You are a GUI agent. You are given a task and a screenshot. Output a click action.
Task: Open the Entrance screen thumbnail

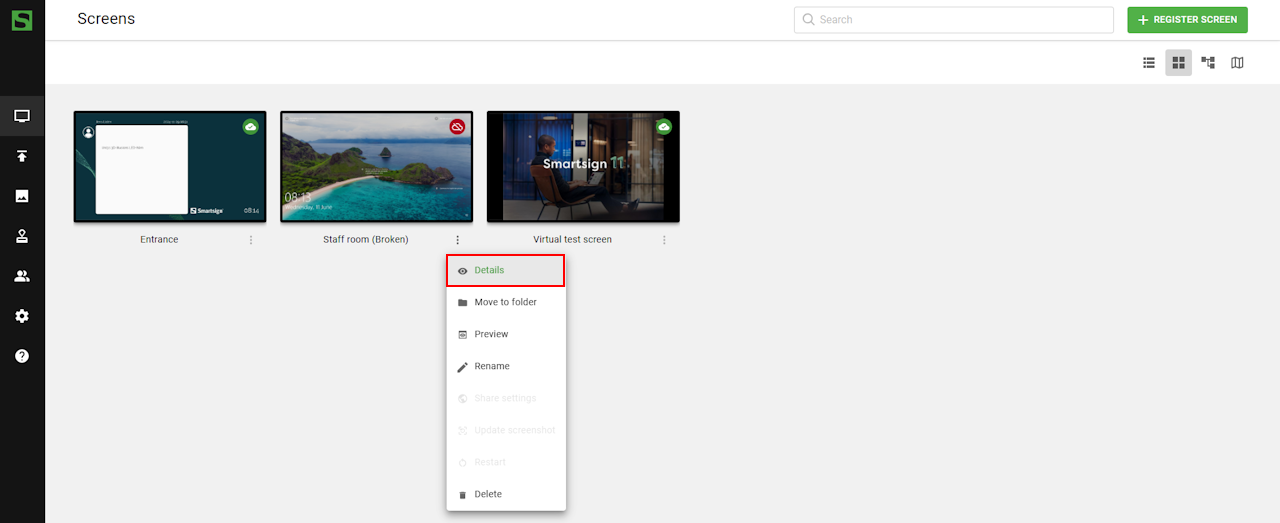coord(170,166)
